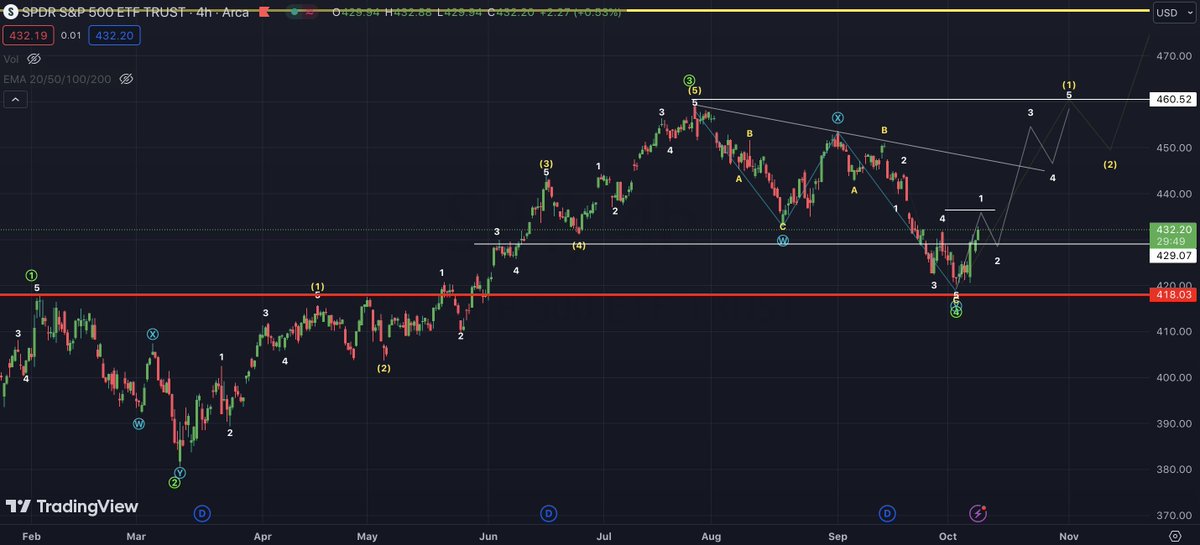Click the dividend D marker in mid-September
Image resolution: width=1200 pixels, height=545 pixels.
887,514
